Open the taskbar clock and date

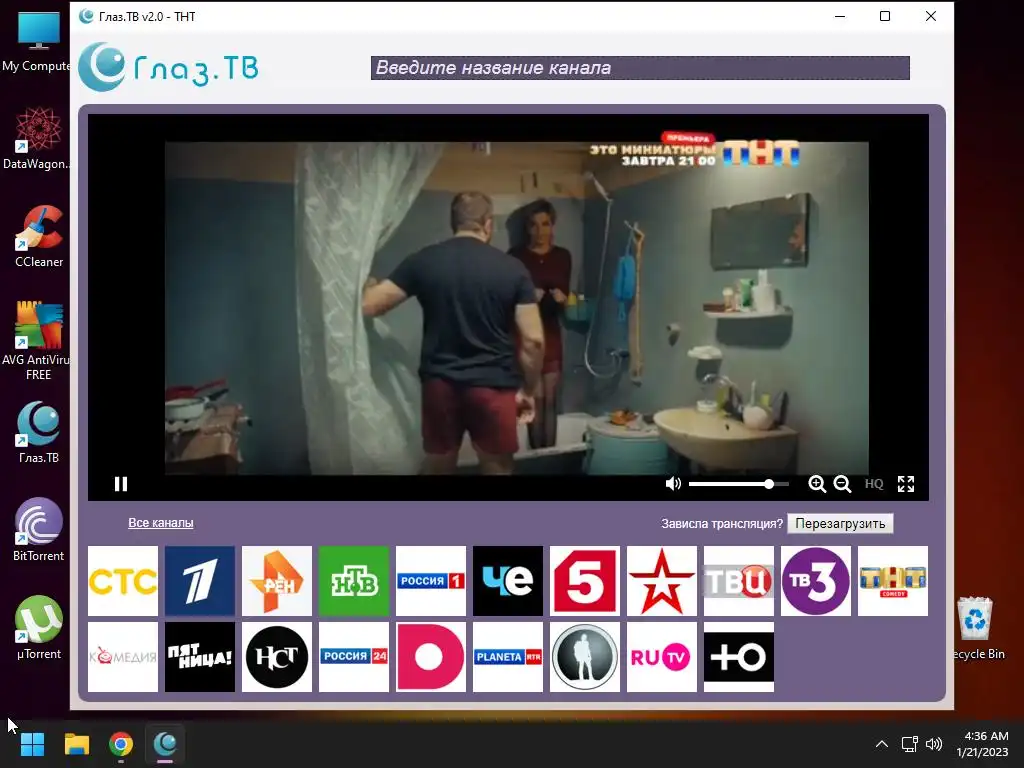(983, 744)
